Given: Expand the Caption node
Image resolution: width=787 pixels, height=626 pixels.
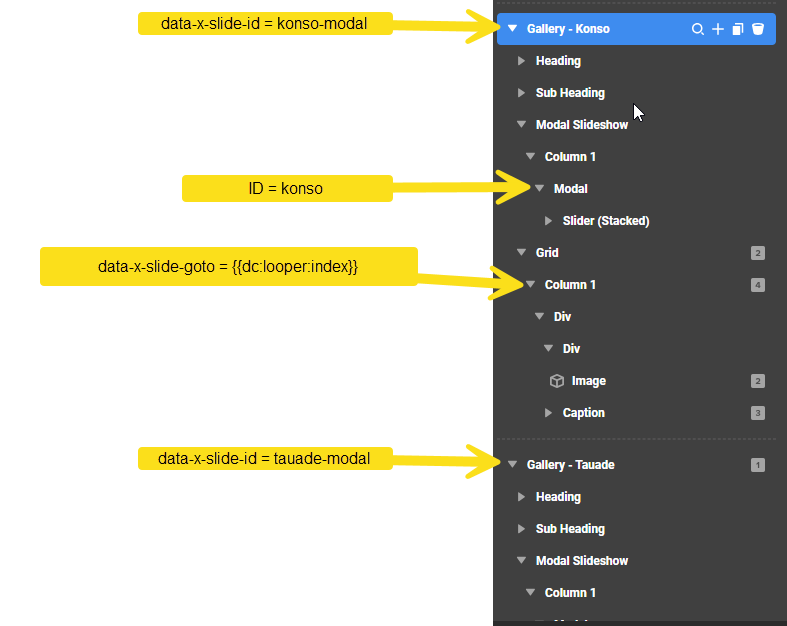Looking at the screenshot, I should (x=548, y=413).
